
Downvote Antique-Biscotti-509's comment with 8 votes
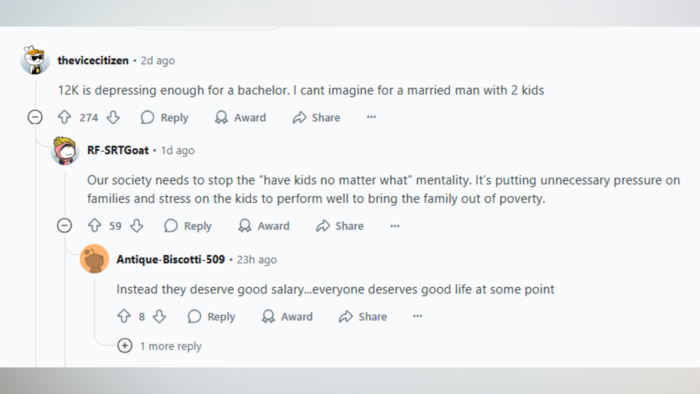159,316
